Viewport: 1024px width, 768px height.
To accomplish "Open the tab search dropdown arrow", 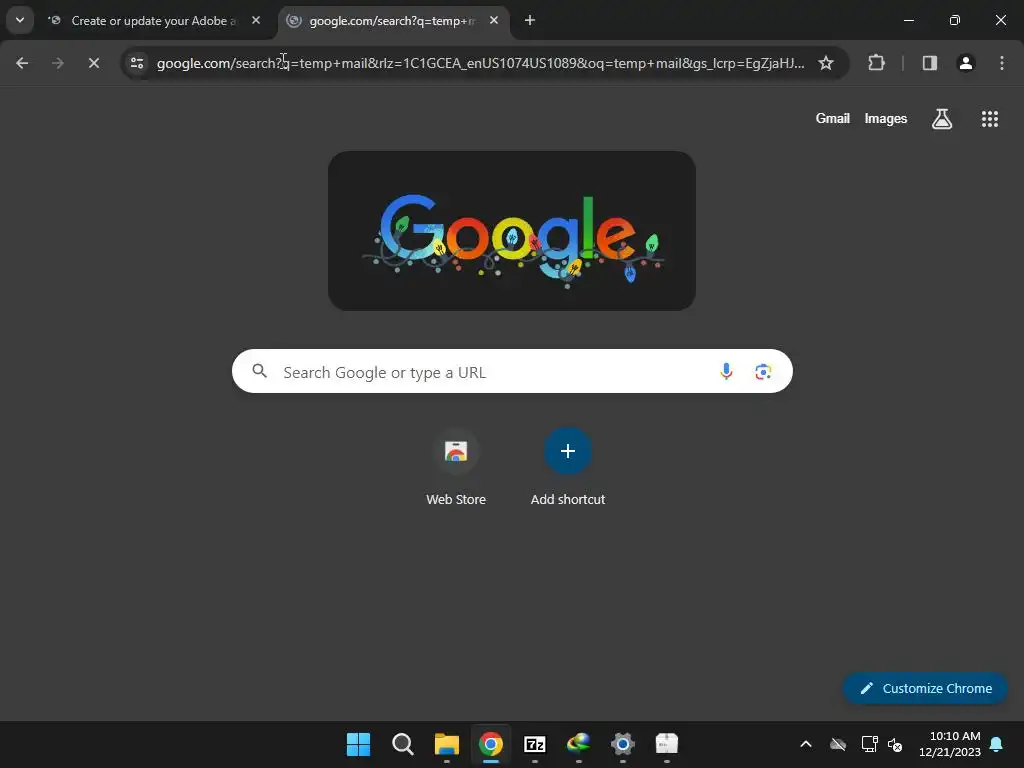I will 20,20.
